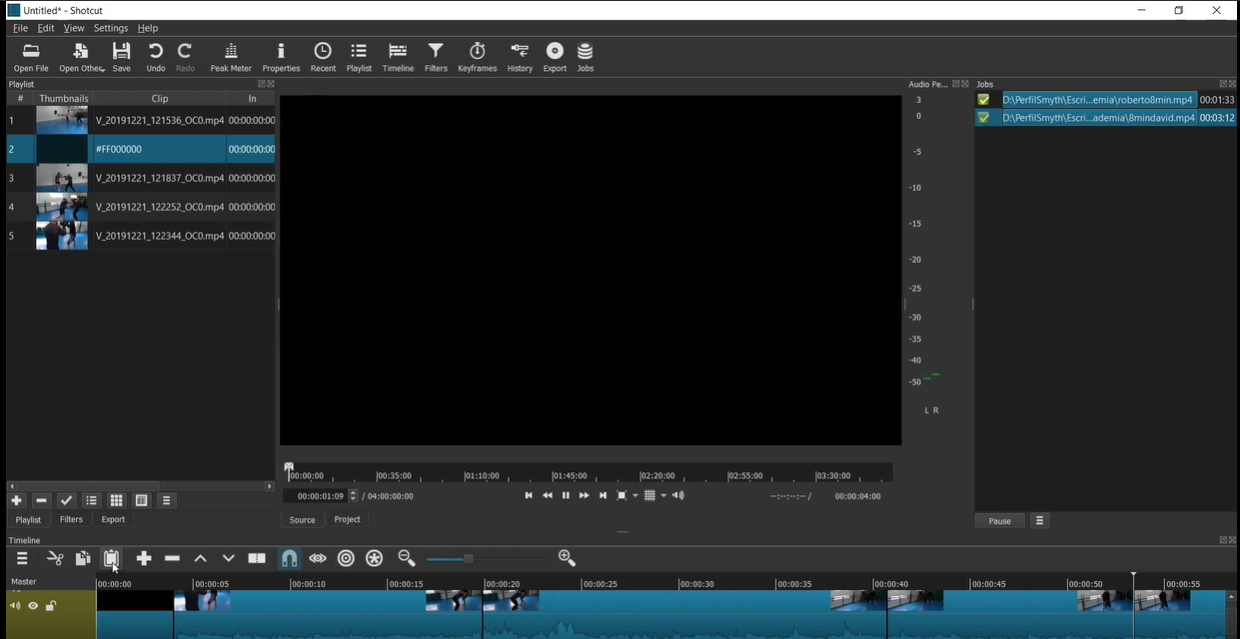Zoom in the timeline magnifier icon
Screen dimensions: 1240x639
[x=567, y=558]
